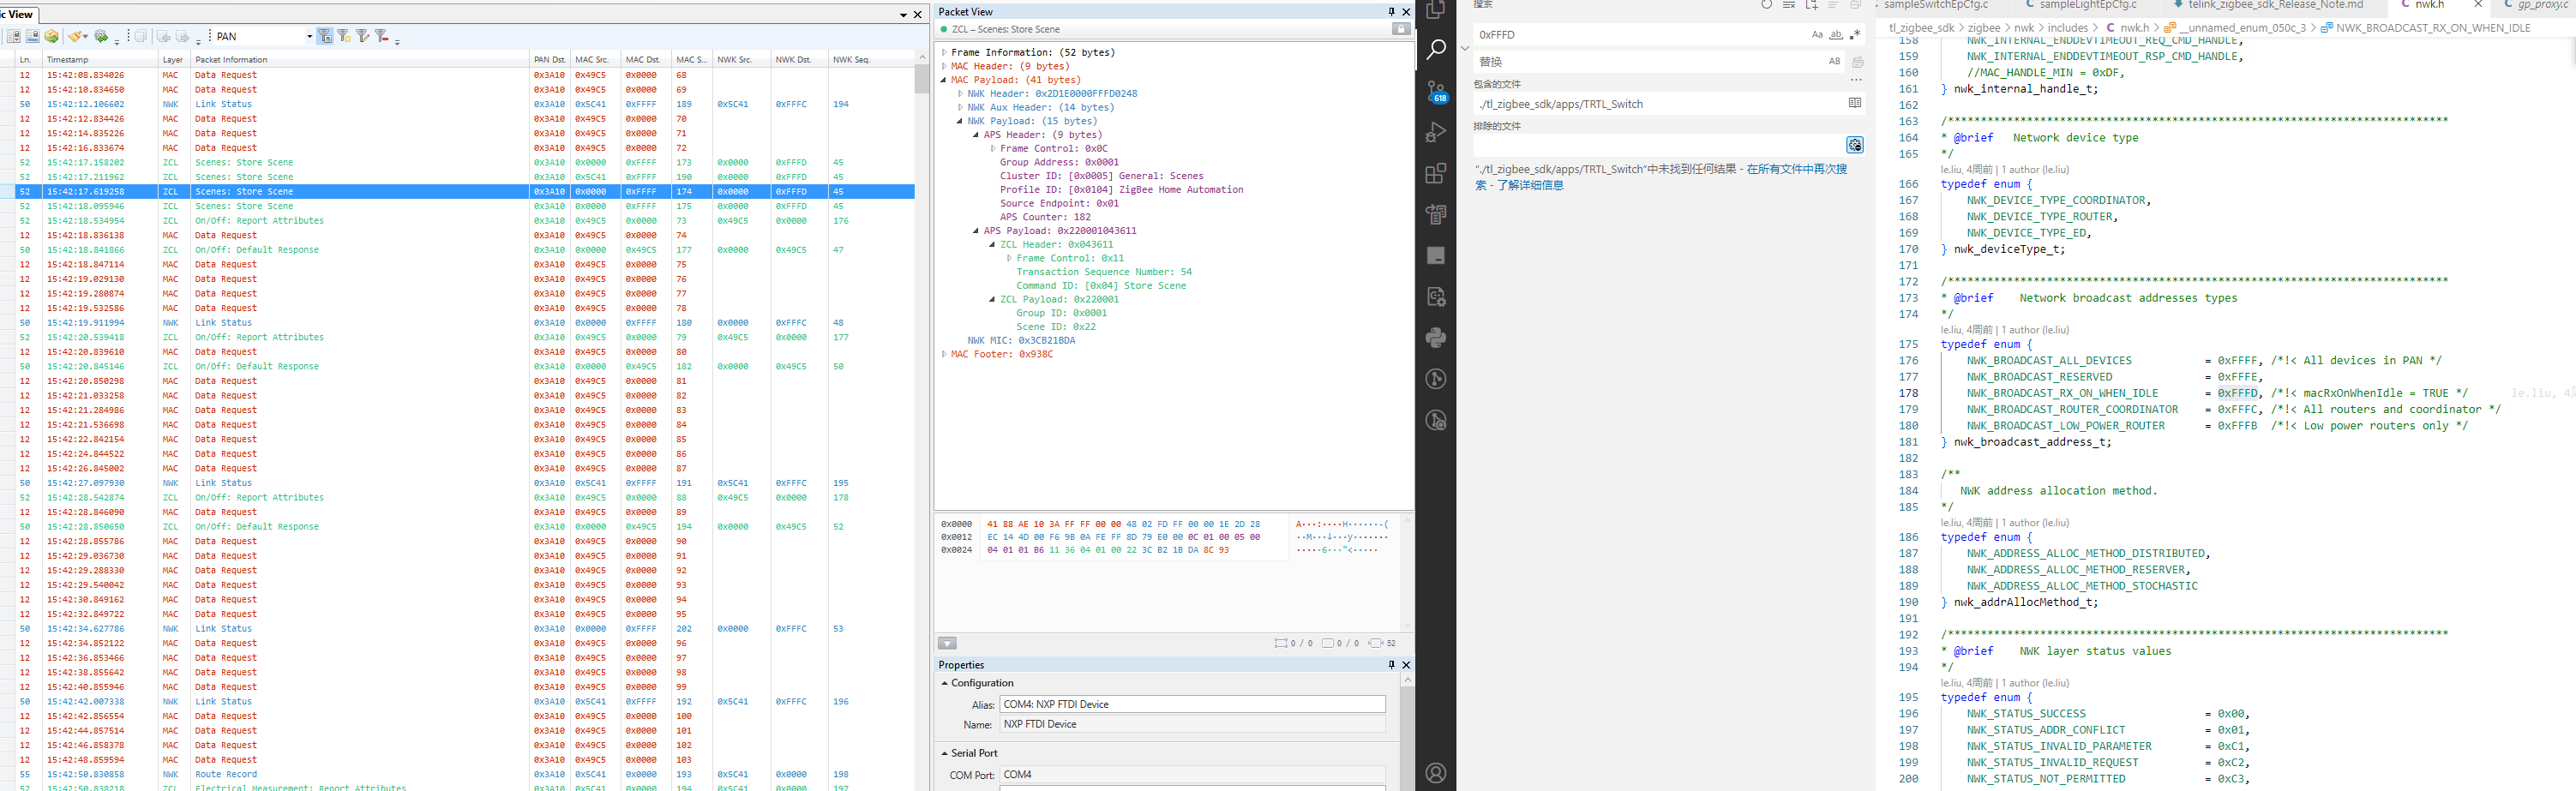Click the yellow reload capture icon
Image resolution: width=2576 pixels, height=791 pixels.
tap(51, 36)
